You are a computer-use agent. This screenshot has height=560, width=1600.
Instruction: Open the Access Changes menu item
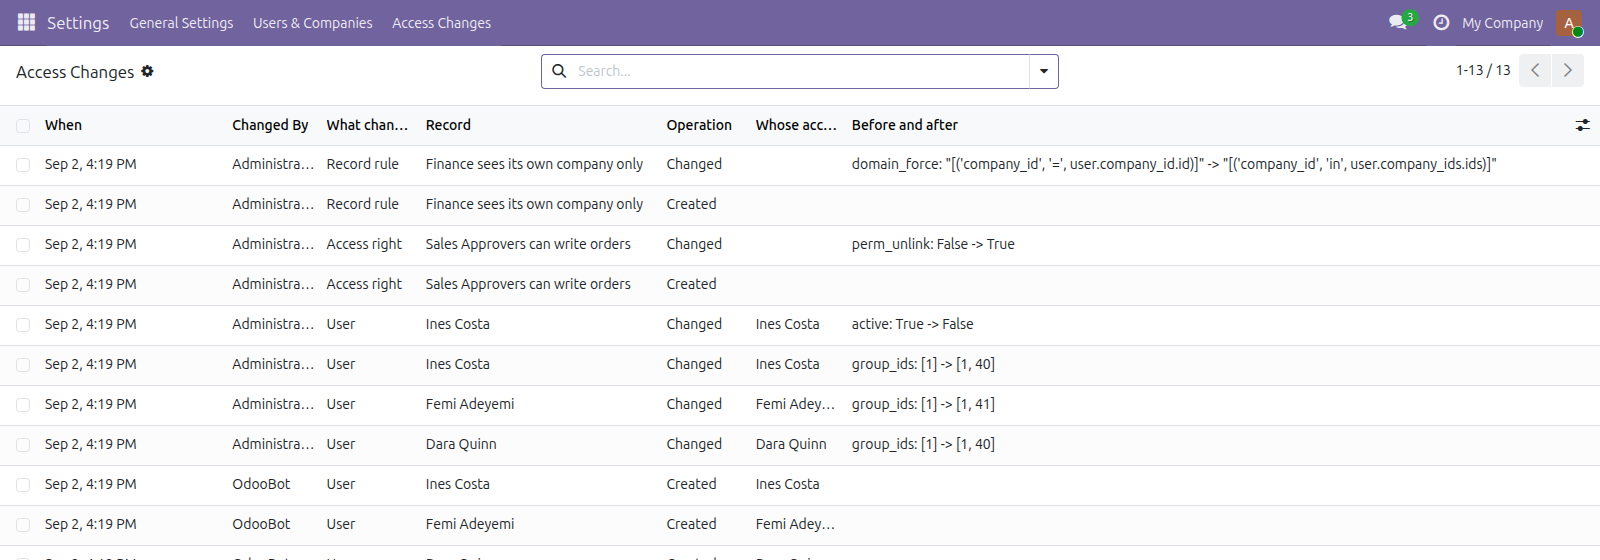(x=441, y=22)
